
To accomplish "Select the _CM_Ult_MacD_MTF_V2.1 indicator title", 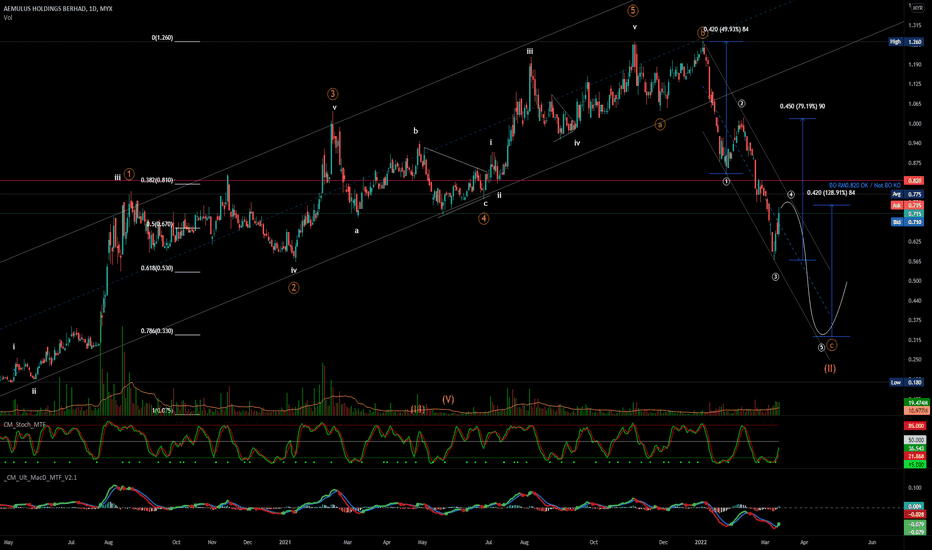I will click(40, 477).
